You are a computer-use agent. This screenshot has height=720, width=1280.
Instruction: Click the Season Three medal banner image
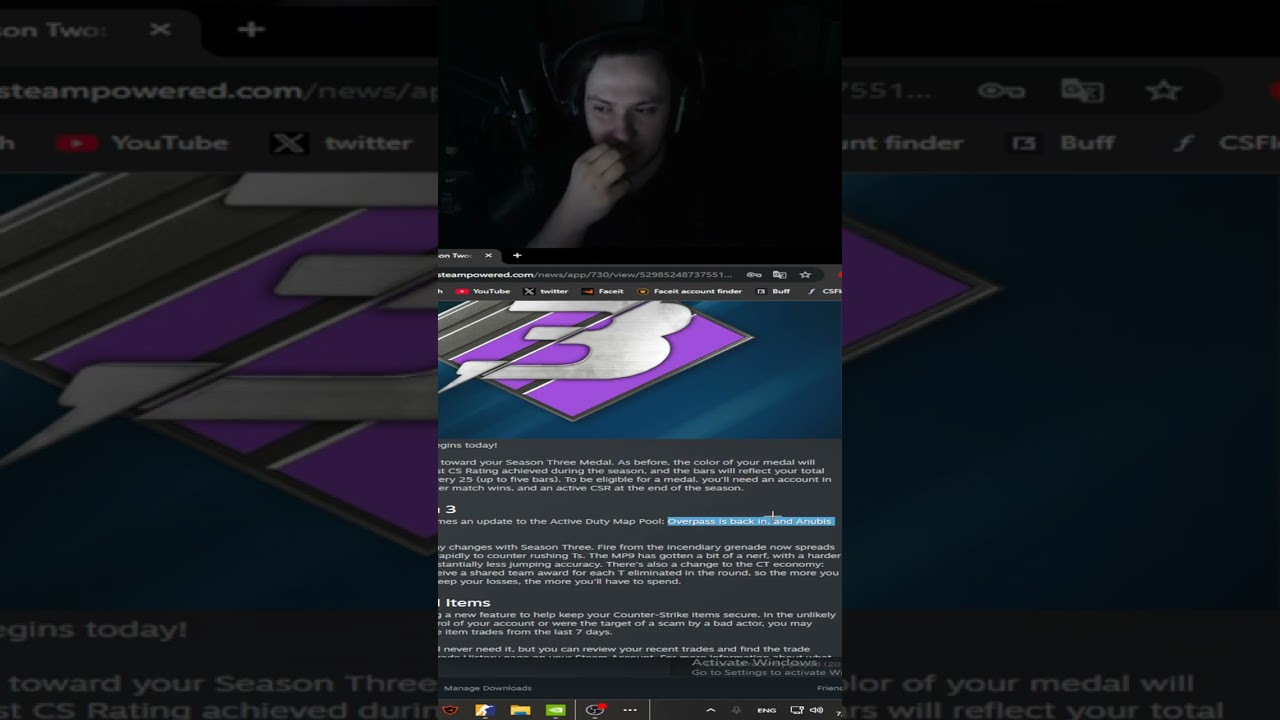tap(640, 368)
